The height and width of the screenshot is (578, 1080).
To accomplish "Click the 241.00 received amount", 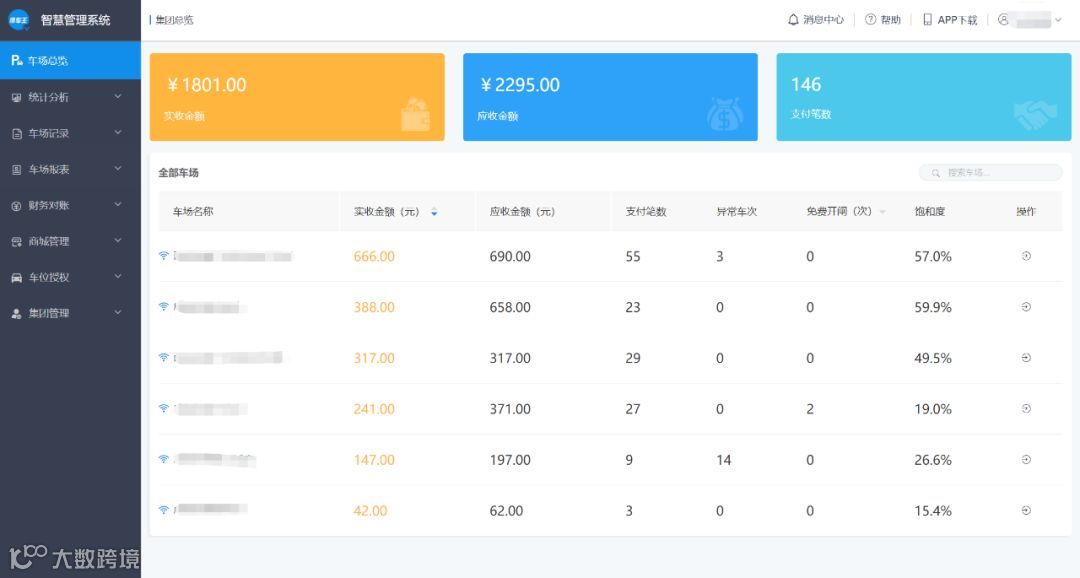I will [x=374, y=409].
